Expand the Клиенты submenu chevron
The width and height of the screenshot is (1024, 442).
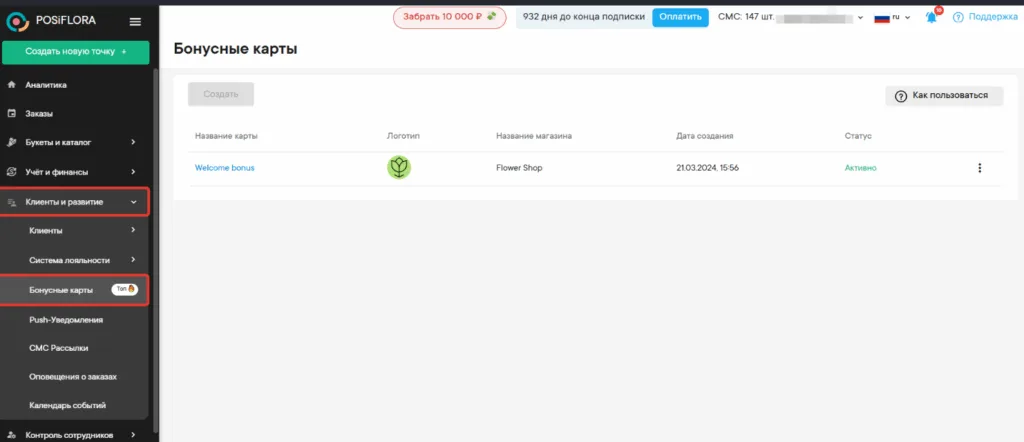(x=133, y=230)
